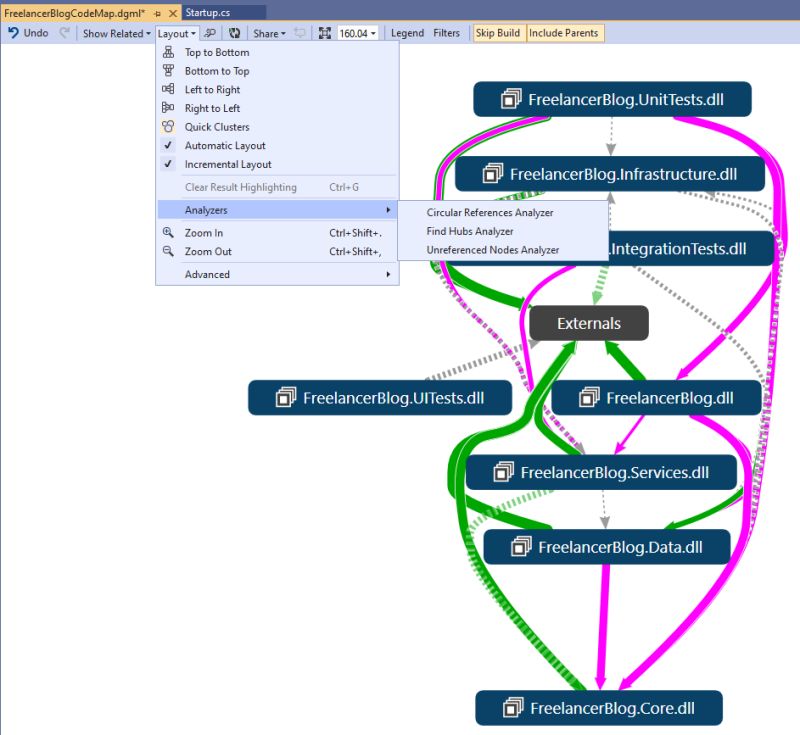
Task: Open the Share dropdown
Action: pos(266,32)
